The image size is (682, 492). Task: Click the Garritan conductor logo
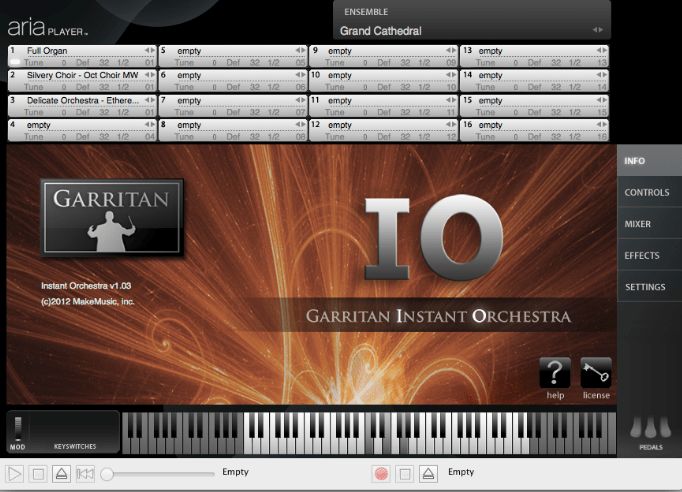(x=112, y=217)
